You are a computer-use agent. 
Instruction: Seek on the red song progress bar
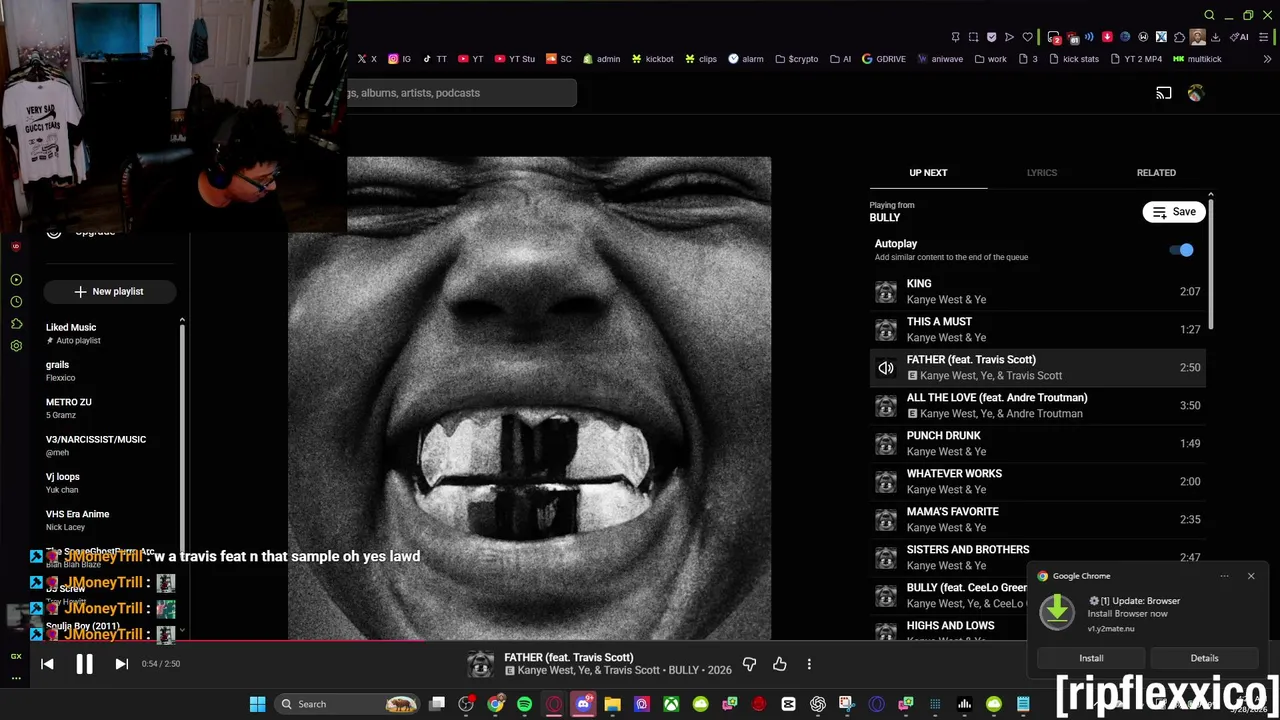tap(210, 641)
